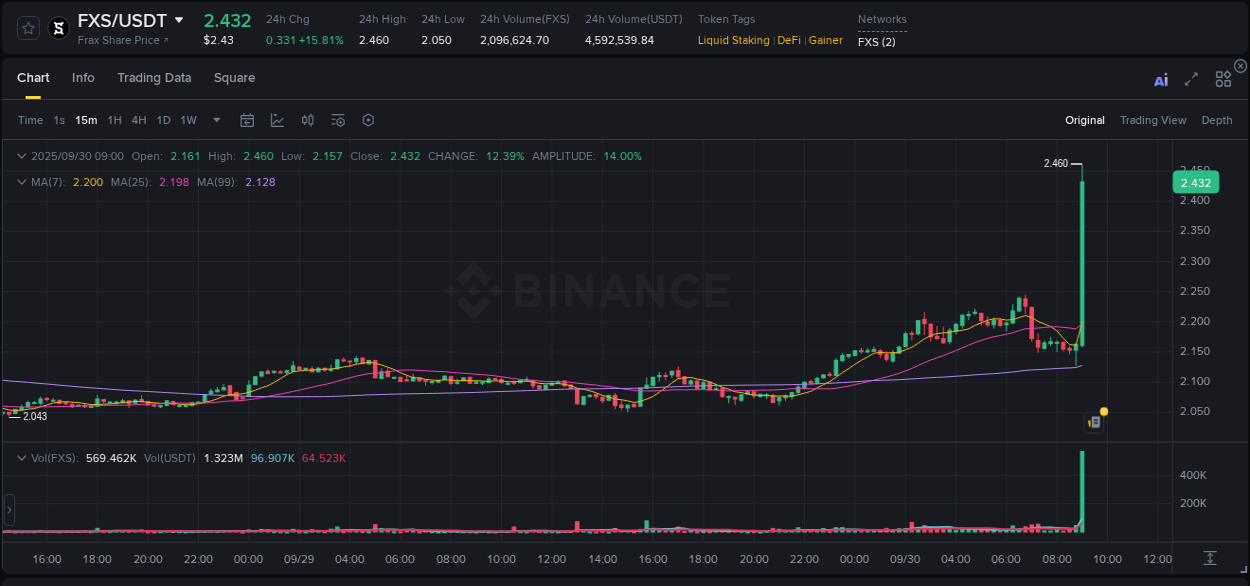Image resolution: width=1250 pixels, height=586 pixels.
Task: Open the widgets layout icon near fullscreen arrow
Action: (x=1223, y=78)
